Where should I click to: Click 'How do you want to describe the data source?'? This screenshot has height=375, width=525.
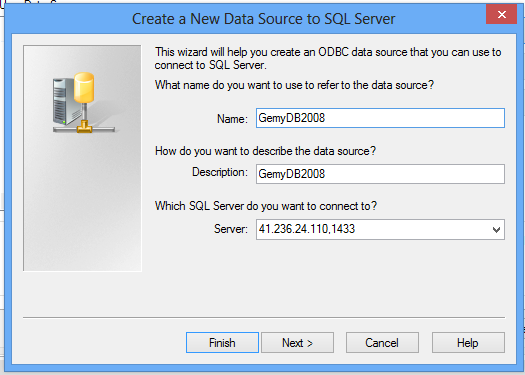point(265,151)
